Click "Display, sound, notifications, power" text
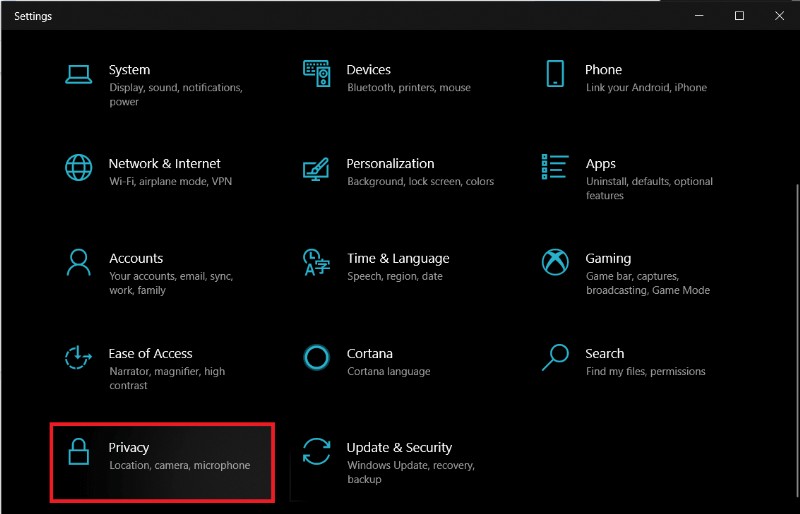The height and width of the screenshot is (514, 800). (x=176, y=95)
